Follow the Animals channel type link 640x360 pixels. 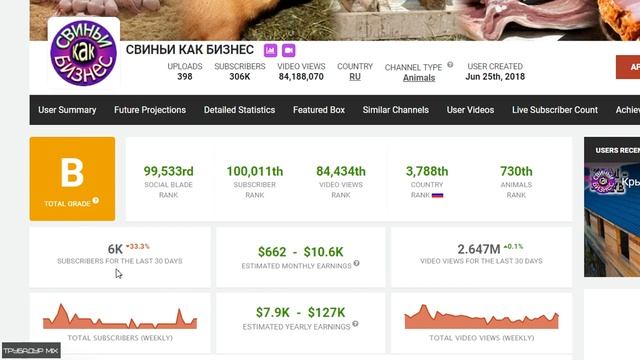[419, 78]
